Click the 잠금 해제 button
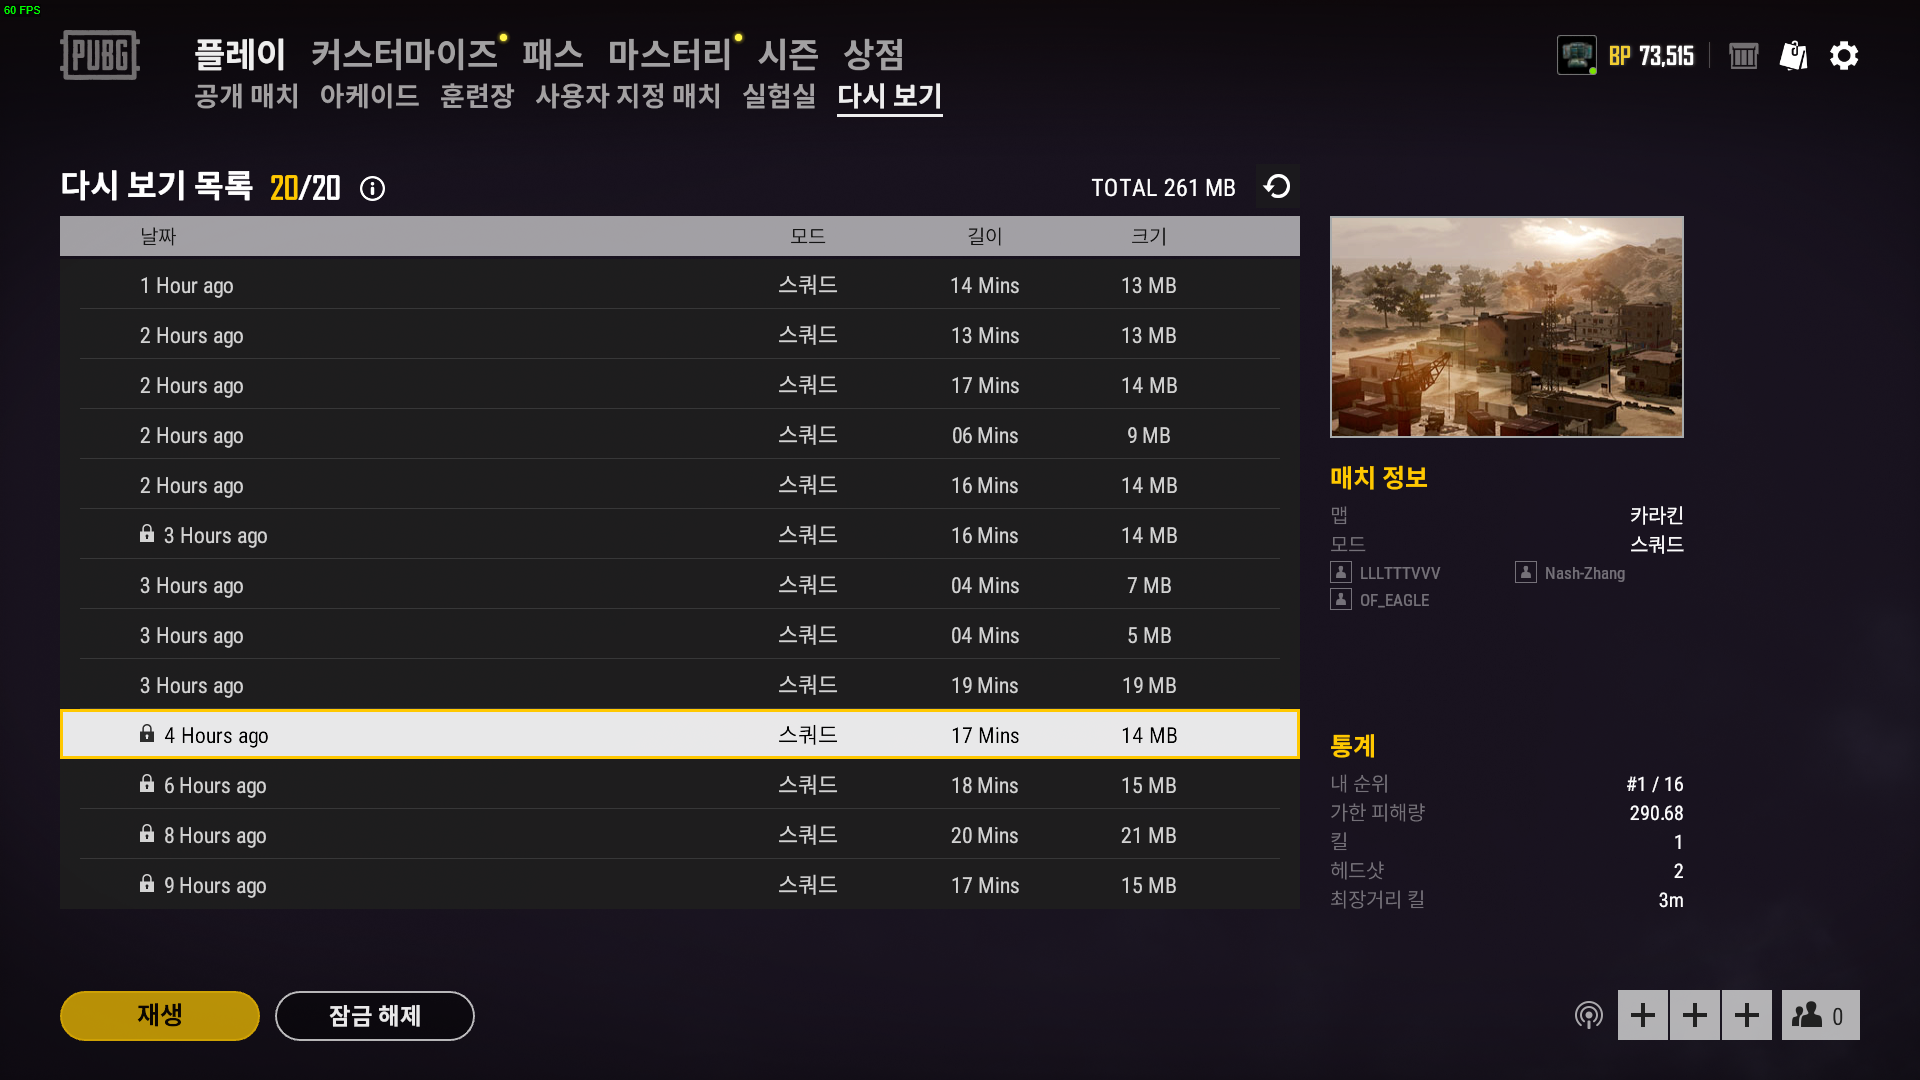 pyautogui.click(x=374, y=1016)
